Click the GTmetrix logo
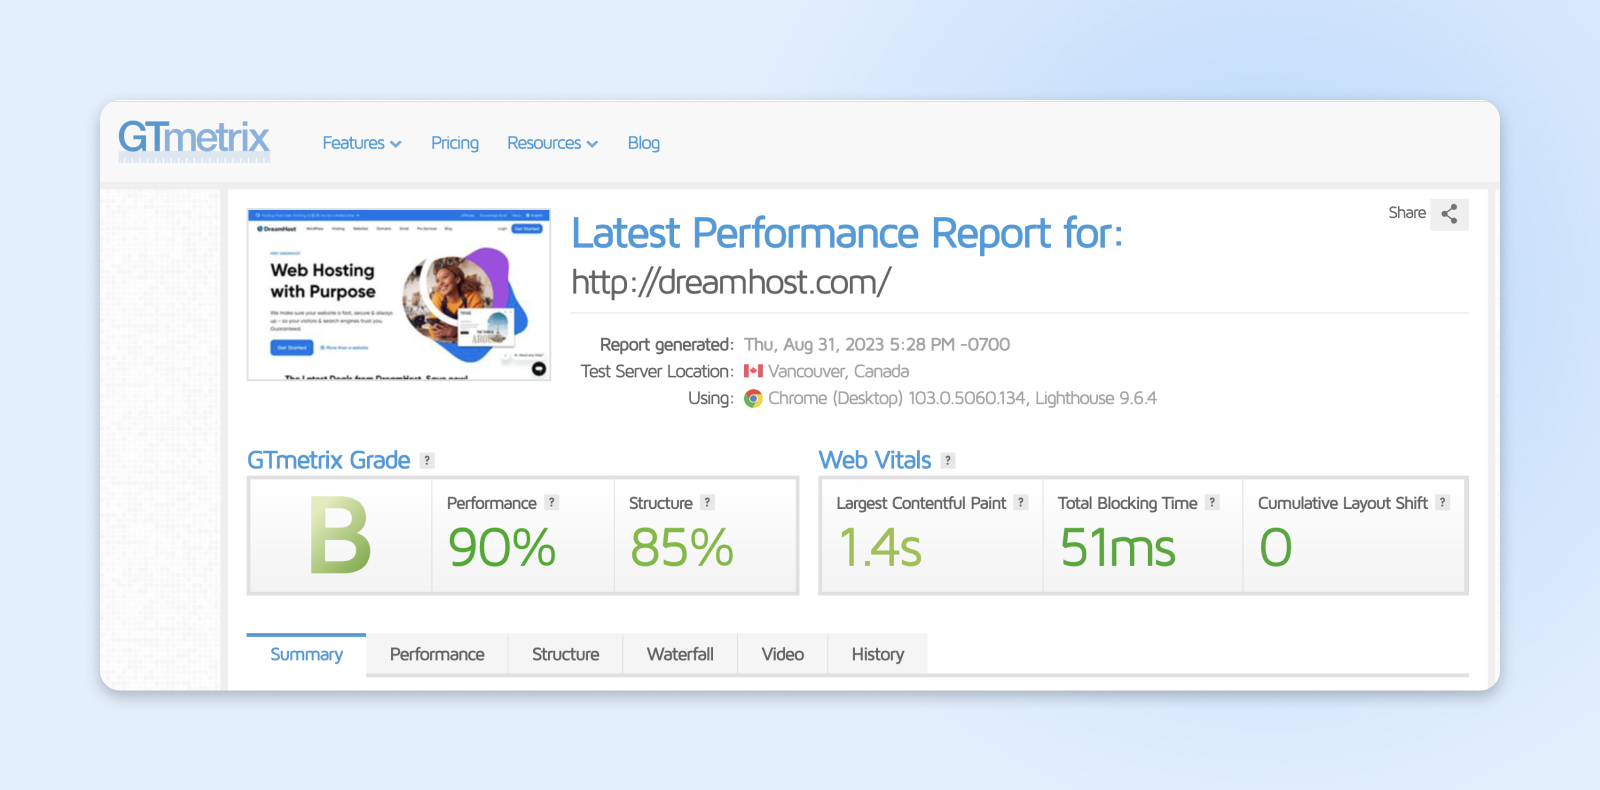Screen dimensions: 1600x790 click(194, 139)
